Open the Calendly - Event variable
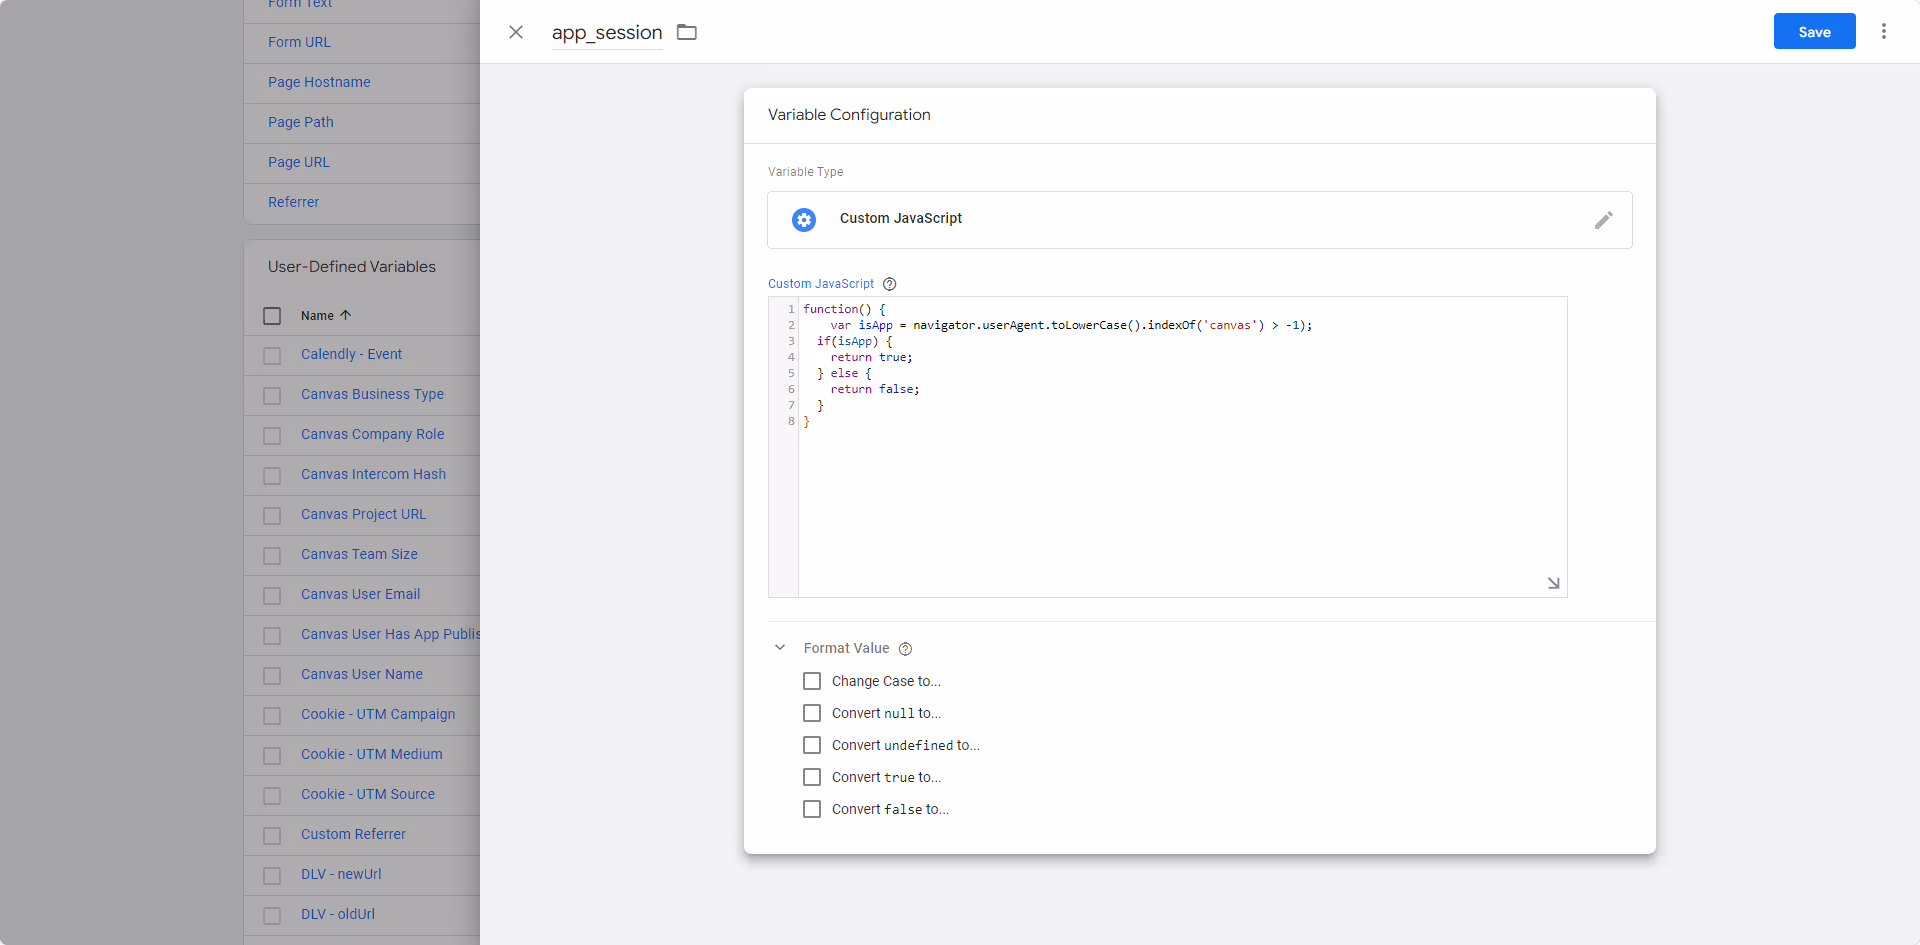The height and width of the screenshot is (945, 1920). pos(351,354)
